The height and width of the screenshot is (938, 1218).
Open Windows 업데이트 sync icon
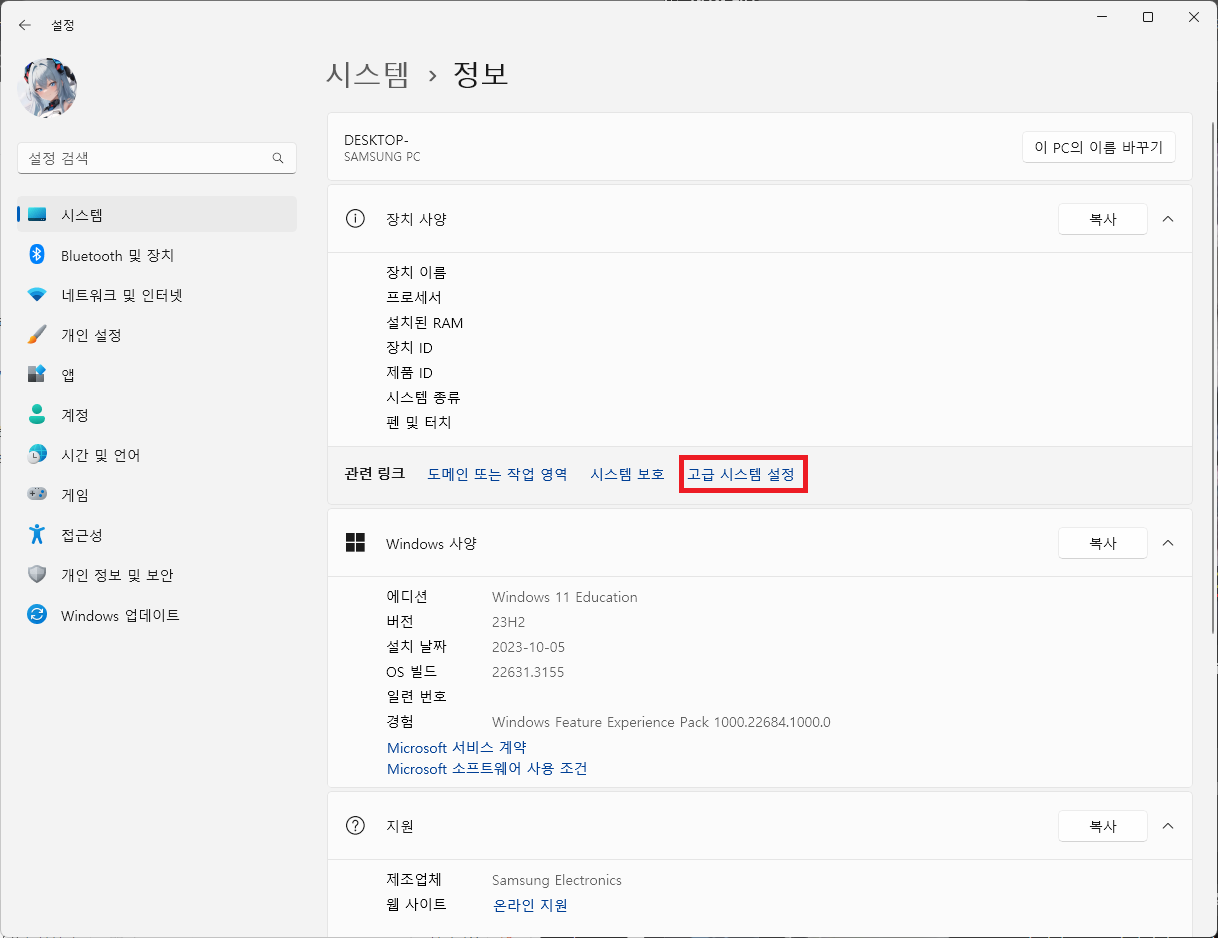(x=37, y=615)
